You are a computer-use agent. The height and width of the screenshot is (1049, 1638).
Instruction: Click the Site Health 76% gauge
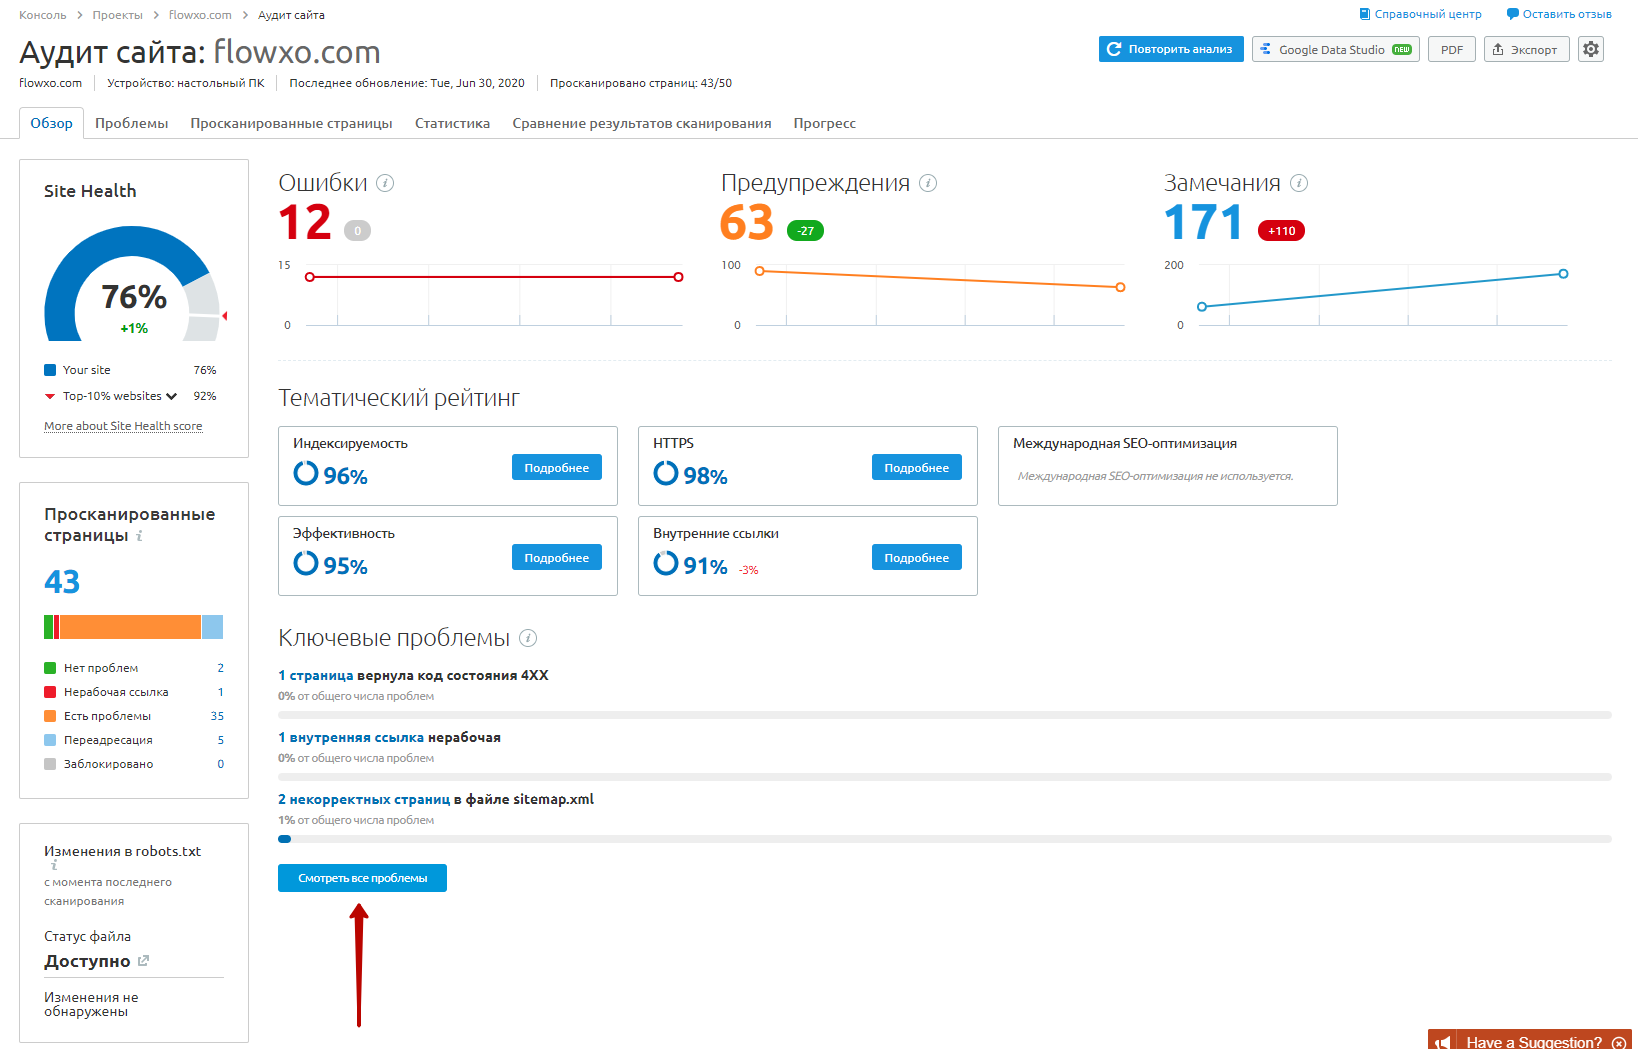(x=132, y=285)
